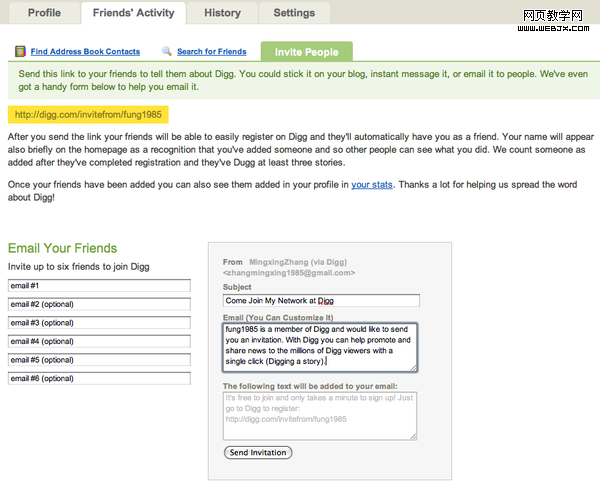600x481 pixels.
Task: Click inside the customizable Email message box
Action: click(x=319, y=346)
